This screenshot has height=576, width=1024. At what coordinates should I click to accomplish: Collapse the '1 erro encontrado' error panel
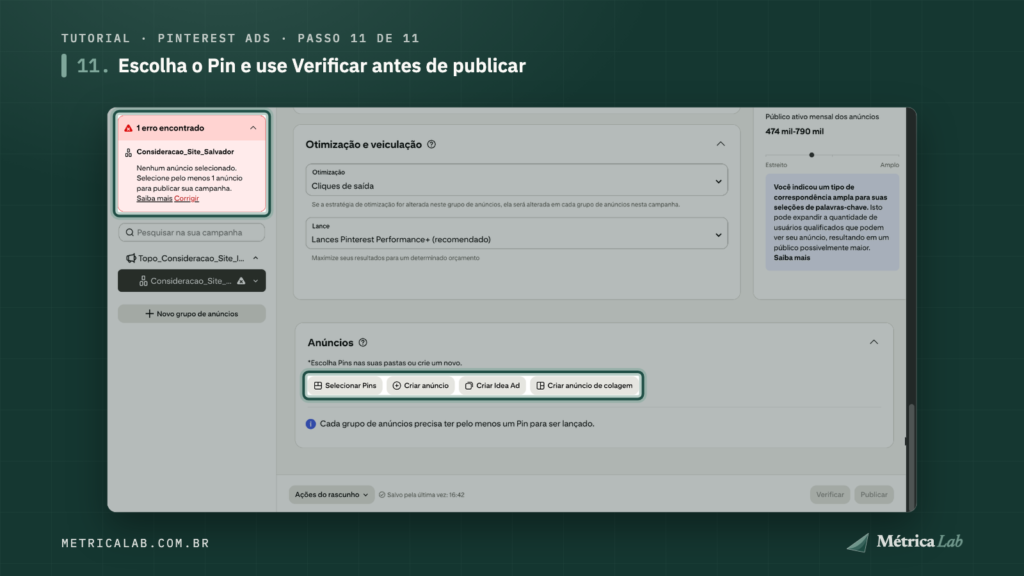pyautogui.click(x=253, y=128)
